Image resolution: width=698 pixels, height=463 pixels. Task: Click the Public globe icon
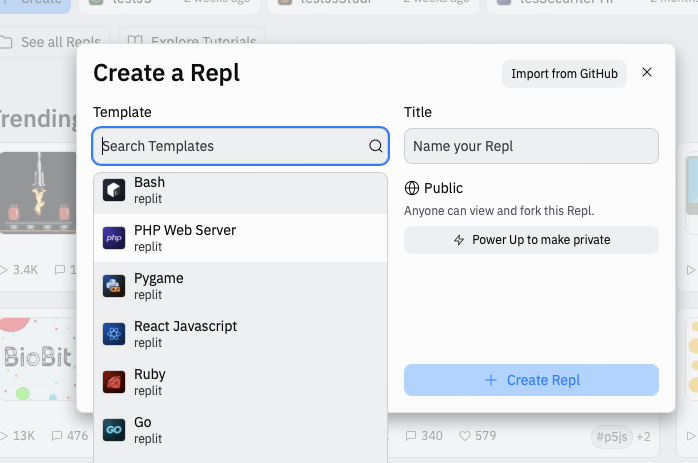(x=411, y=188)
